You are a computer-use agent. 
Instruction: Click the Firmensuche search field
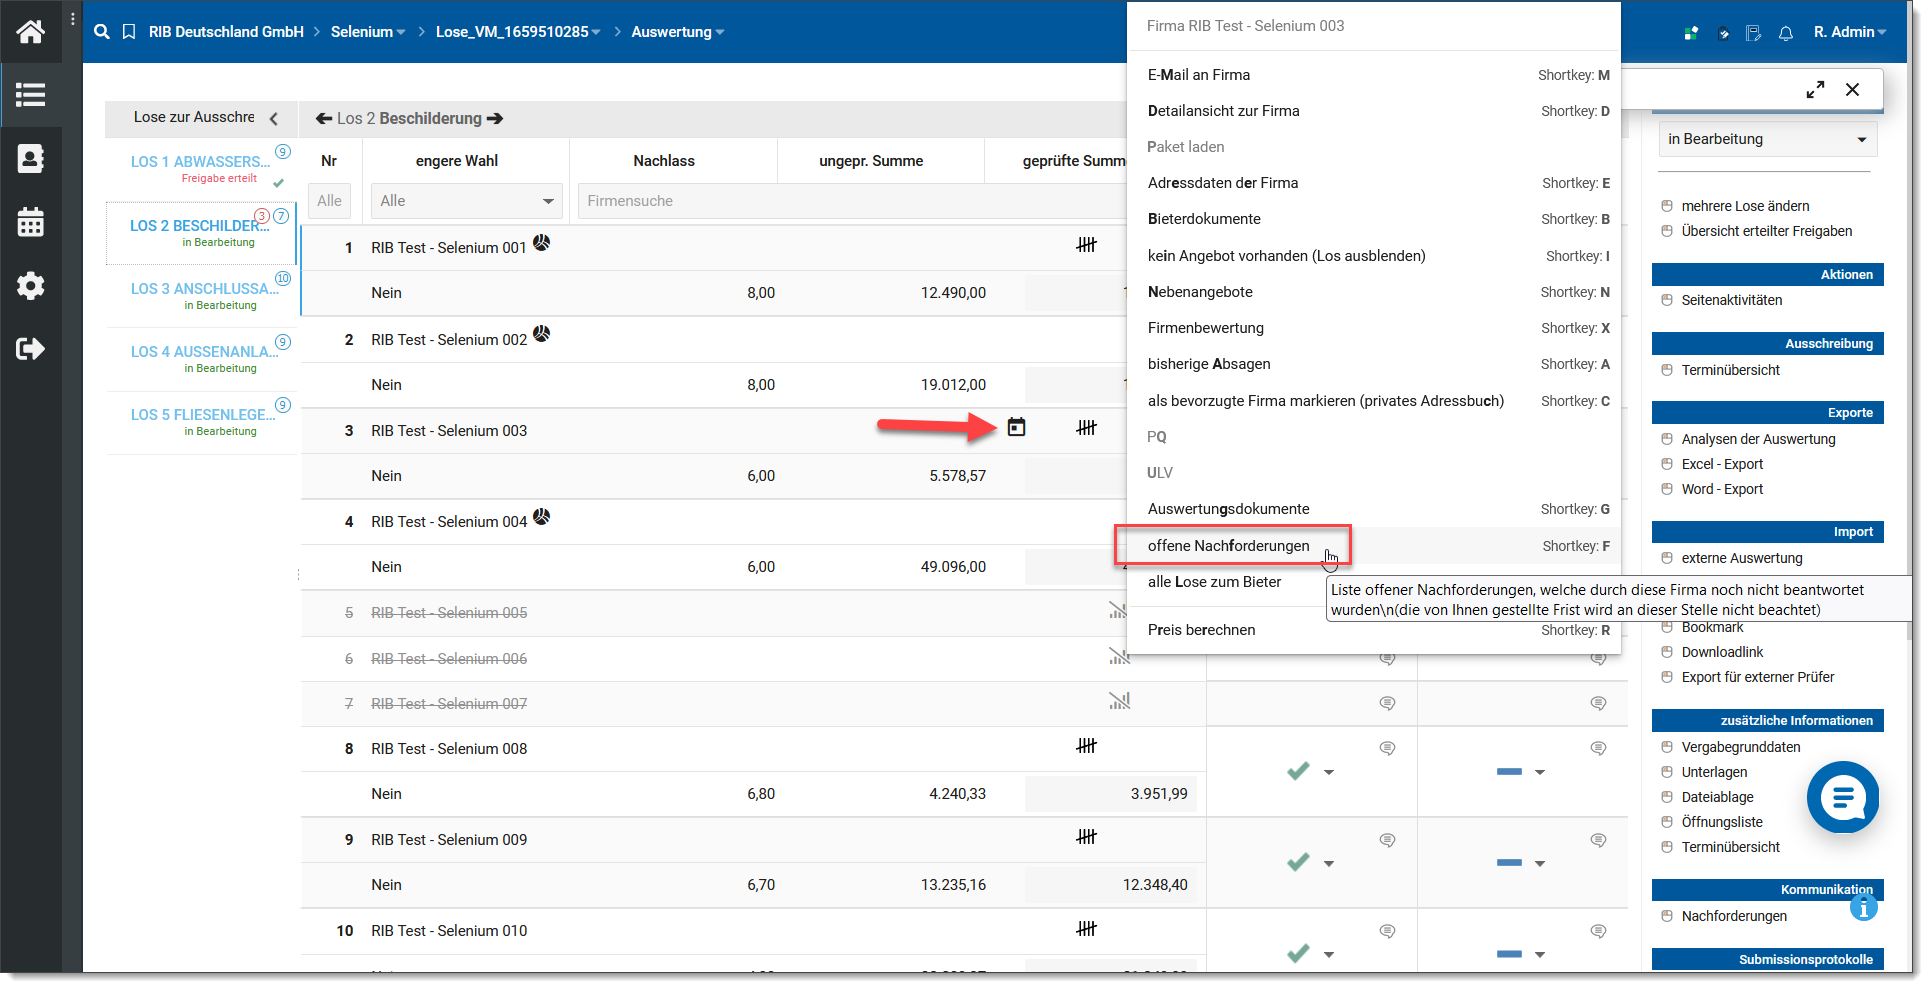tap(852, 201)
